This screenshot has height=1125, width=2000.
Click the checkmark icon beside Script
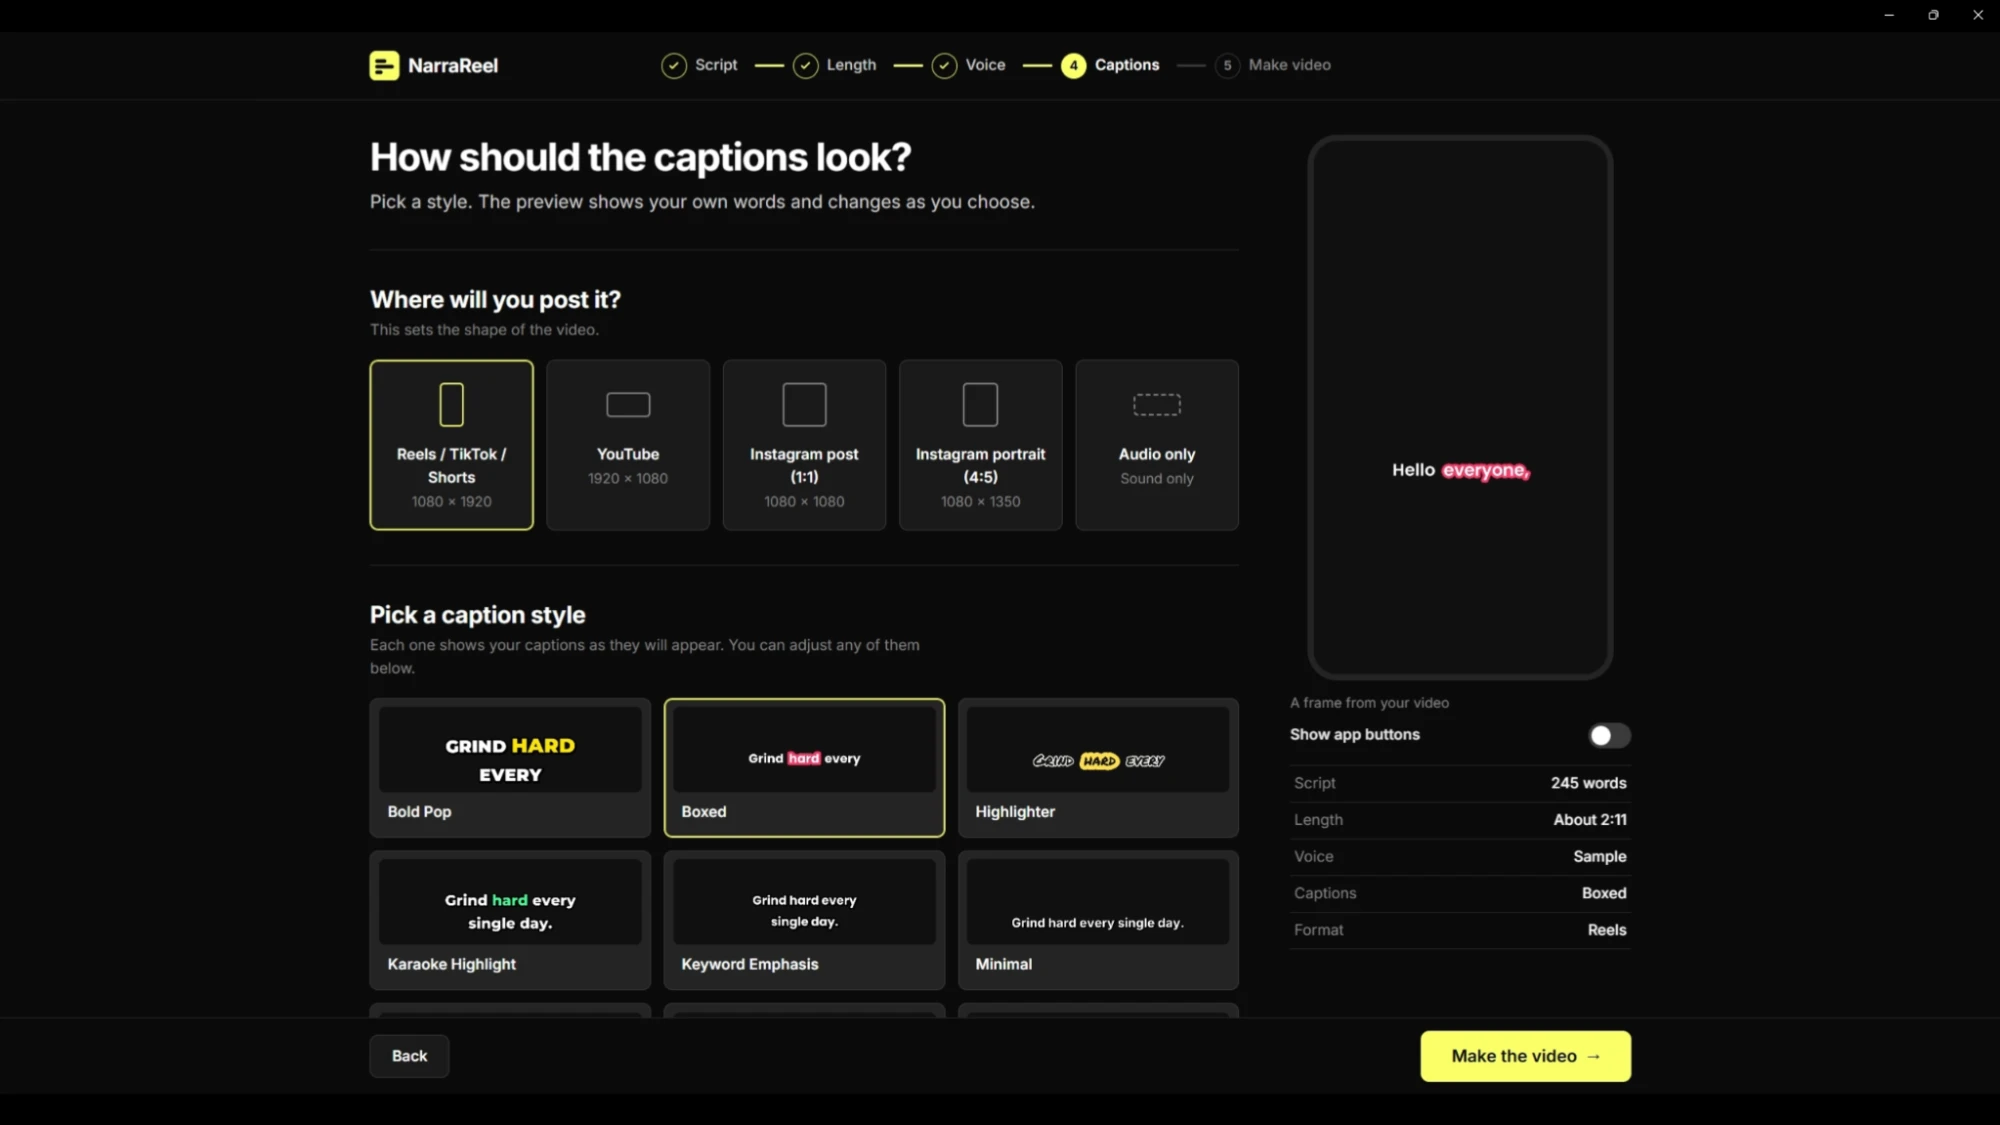click(674, 65)
